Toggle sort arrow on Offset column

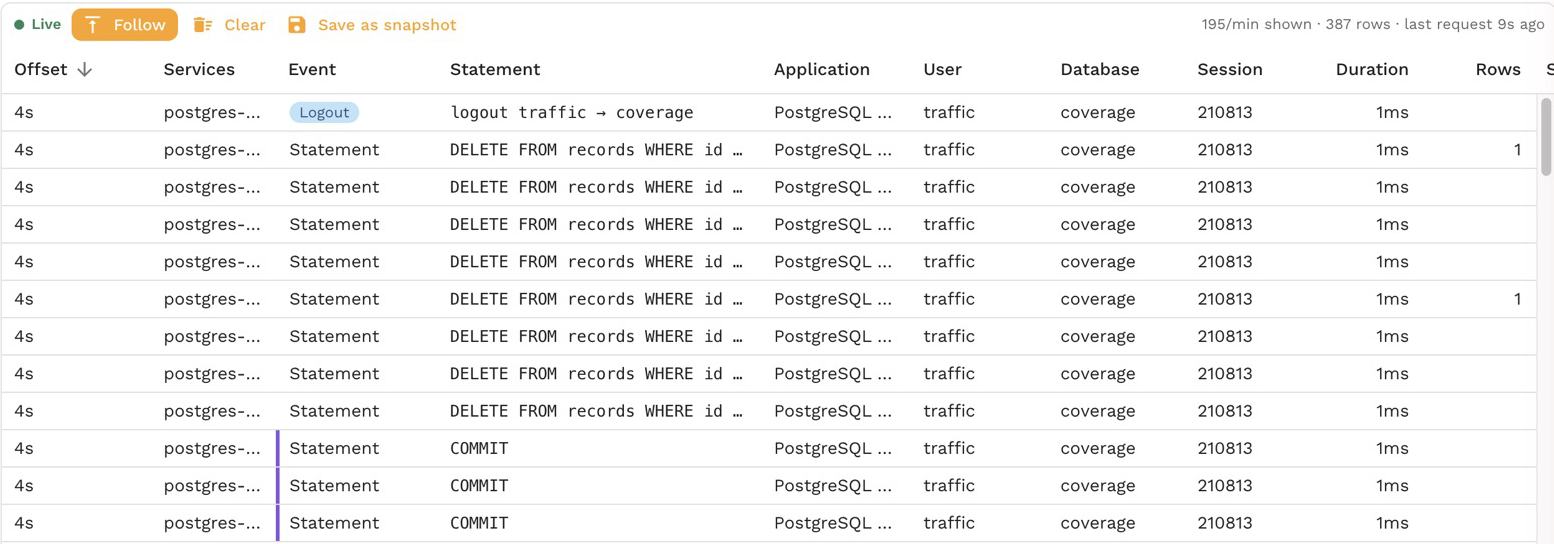pyautogui.click(x=85, y=69)
